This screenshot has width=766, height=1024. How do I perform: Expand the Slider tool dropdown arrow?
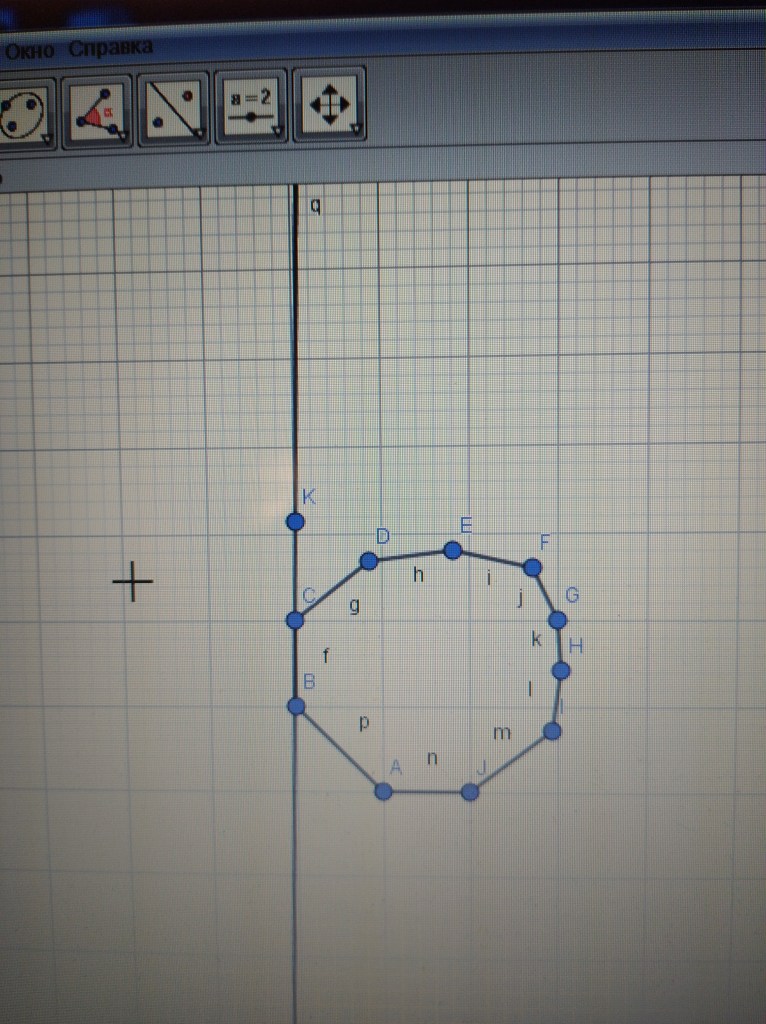click(x=277, y=131)
